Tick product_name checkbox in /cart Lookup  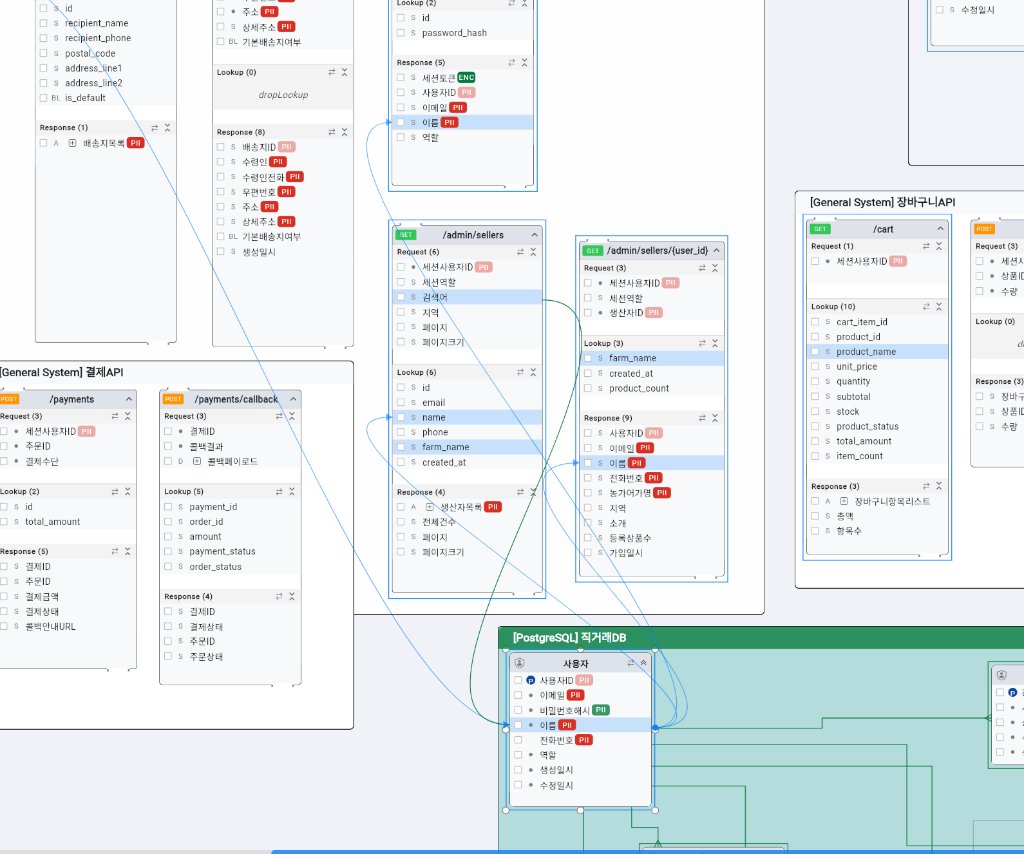[x=815, y=352]
